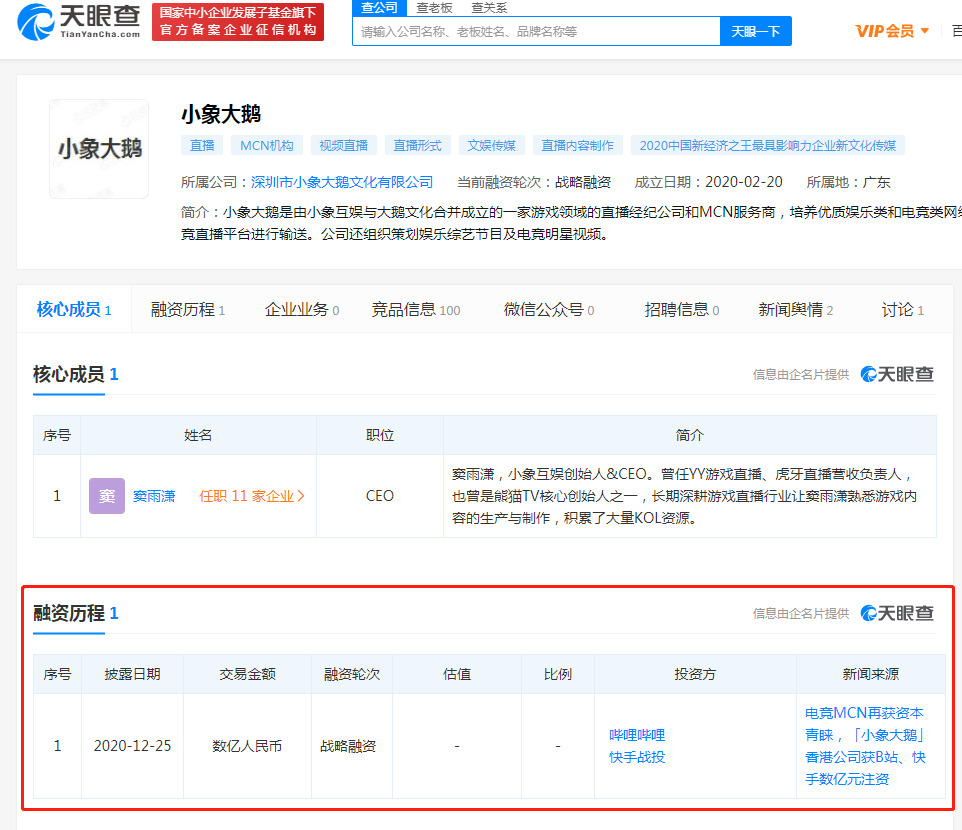
Task: Switch to the 企业业务 tab
Action: click(302, 310)
